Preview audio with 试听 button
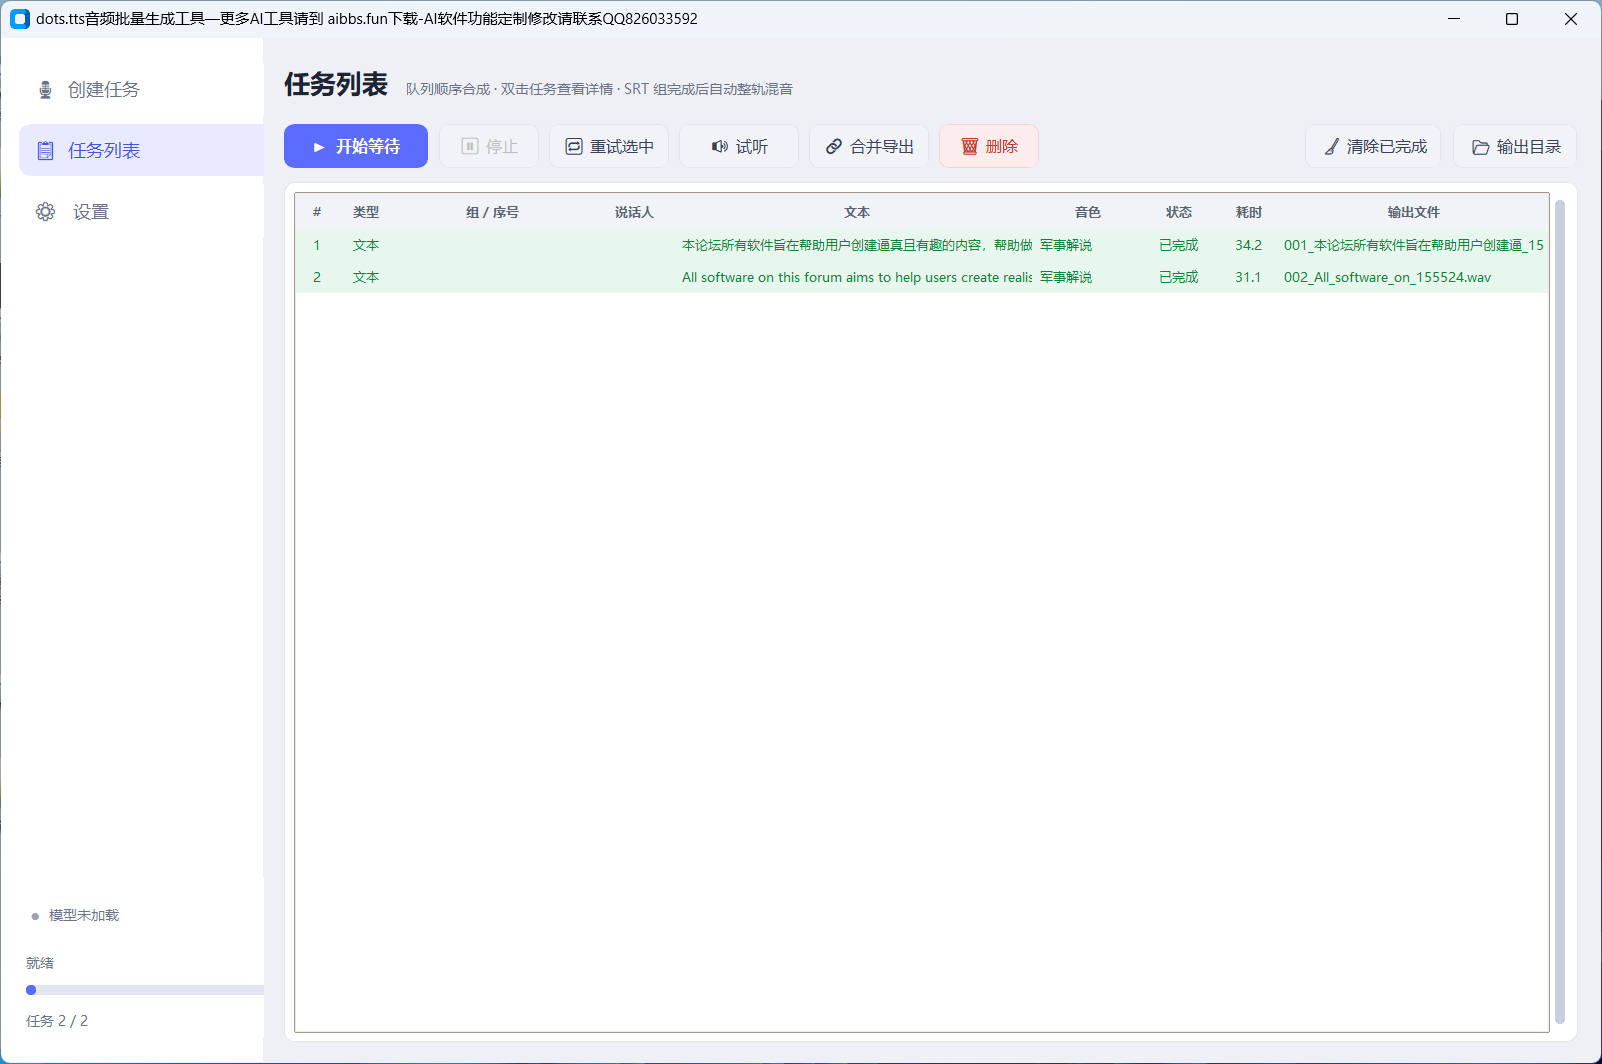This screenshot has width=1602, height=1064. pos(739,146)
